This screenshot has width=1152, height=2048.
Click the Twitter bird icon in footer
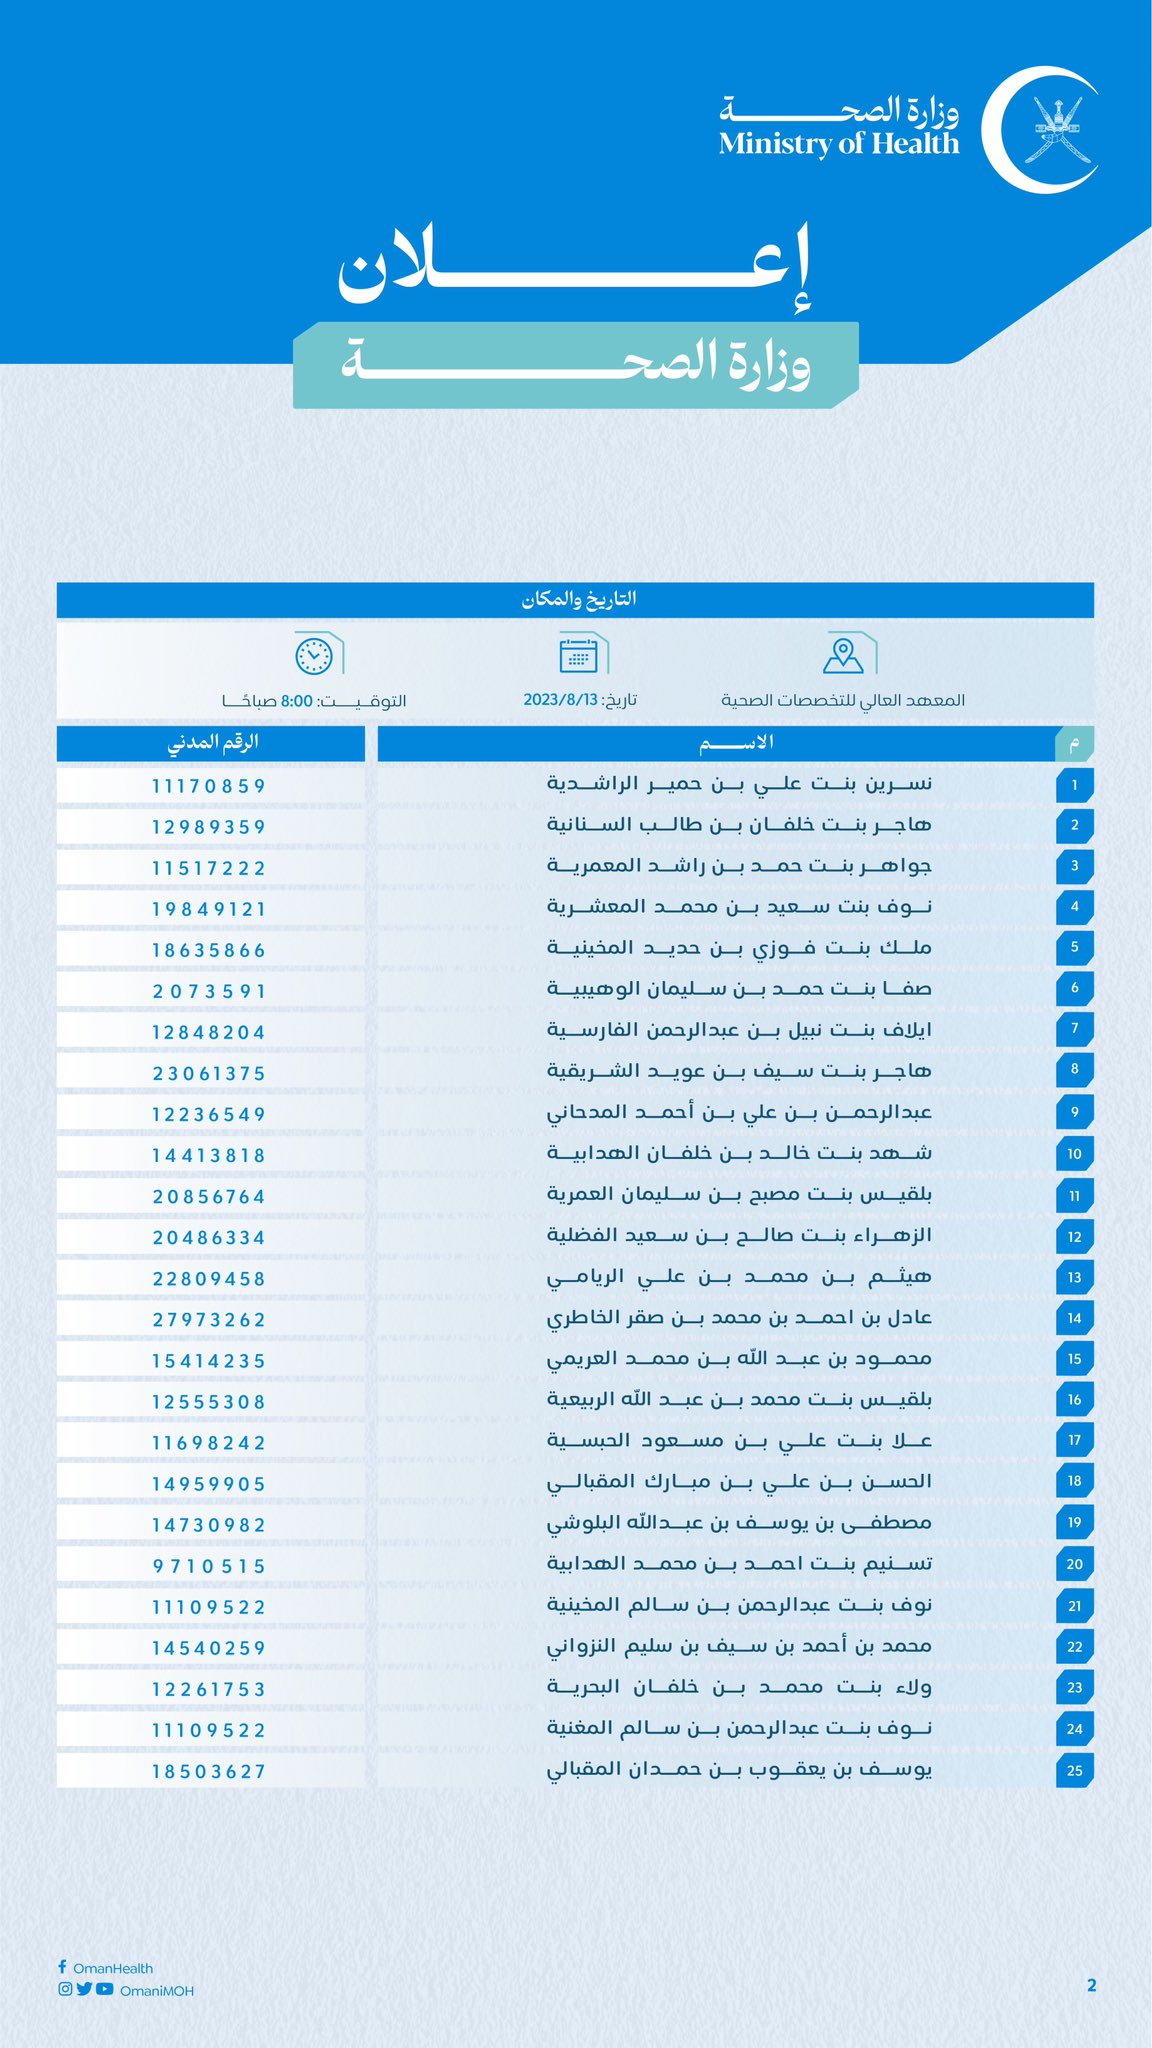tap(84, 1989)
